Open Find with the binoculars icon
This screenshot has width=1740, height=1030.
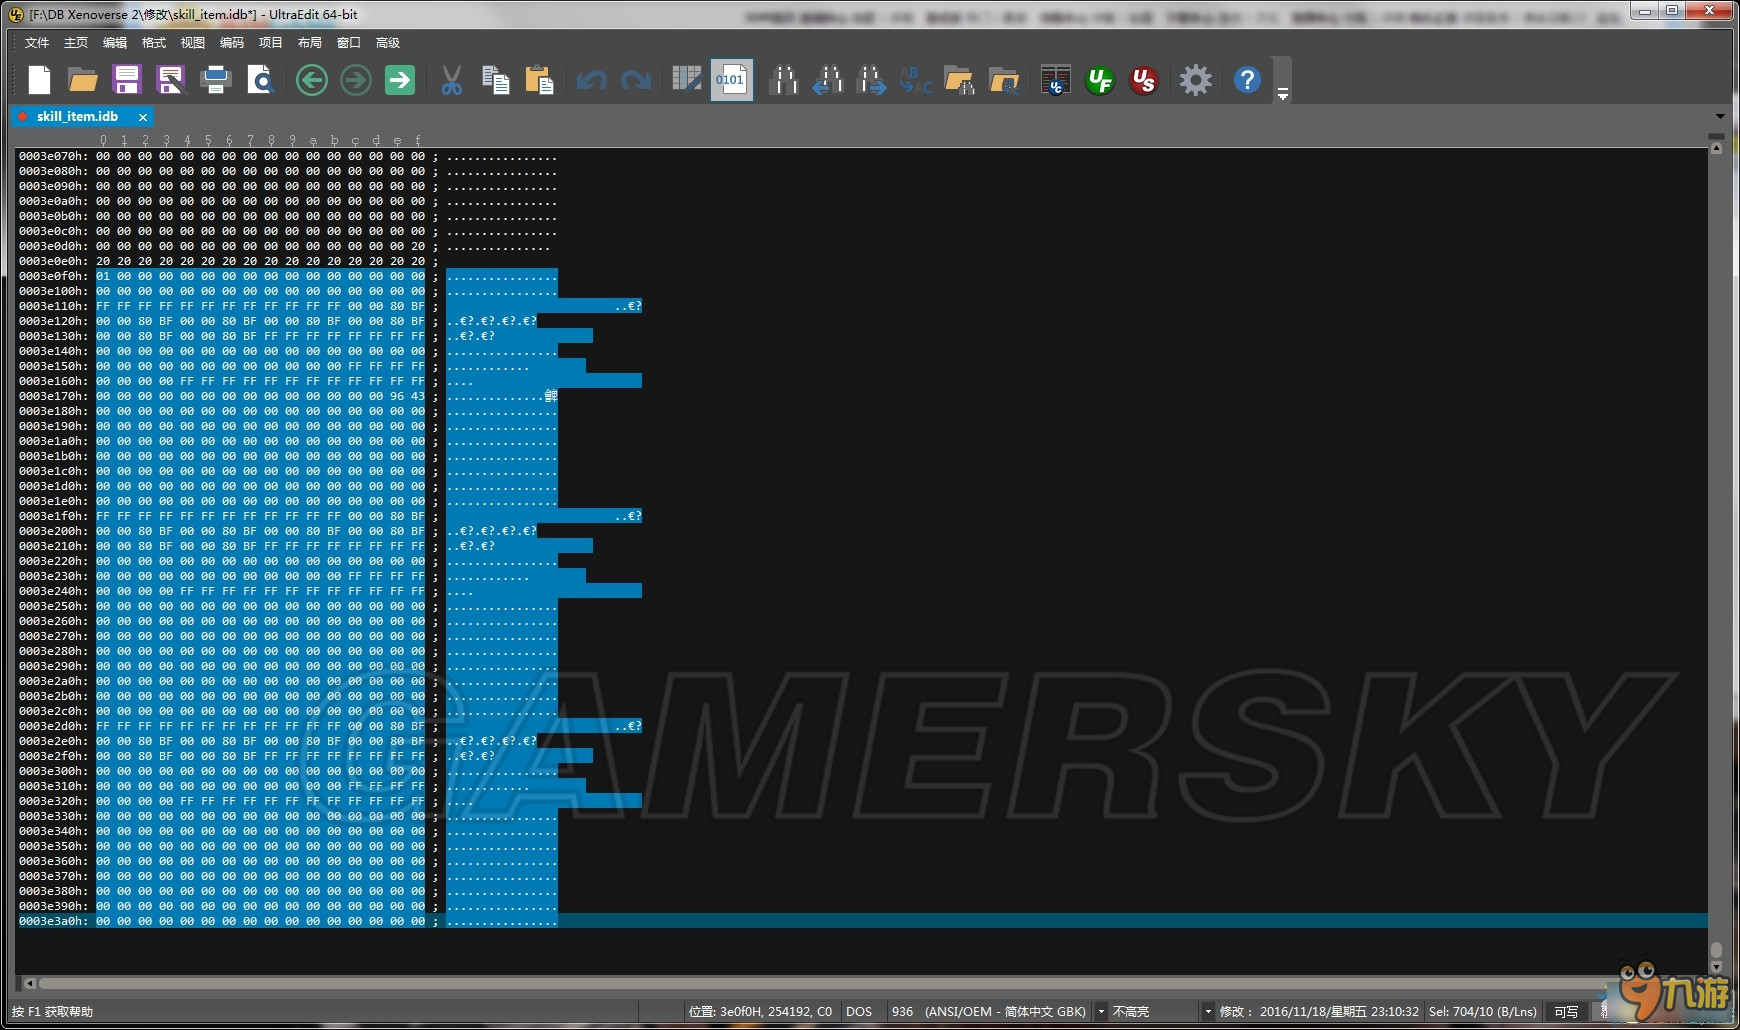784,80
